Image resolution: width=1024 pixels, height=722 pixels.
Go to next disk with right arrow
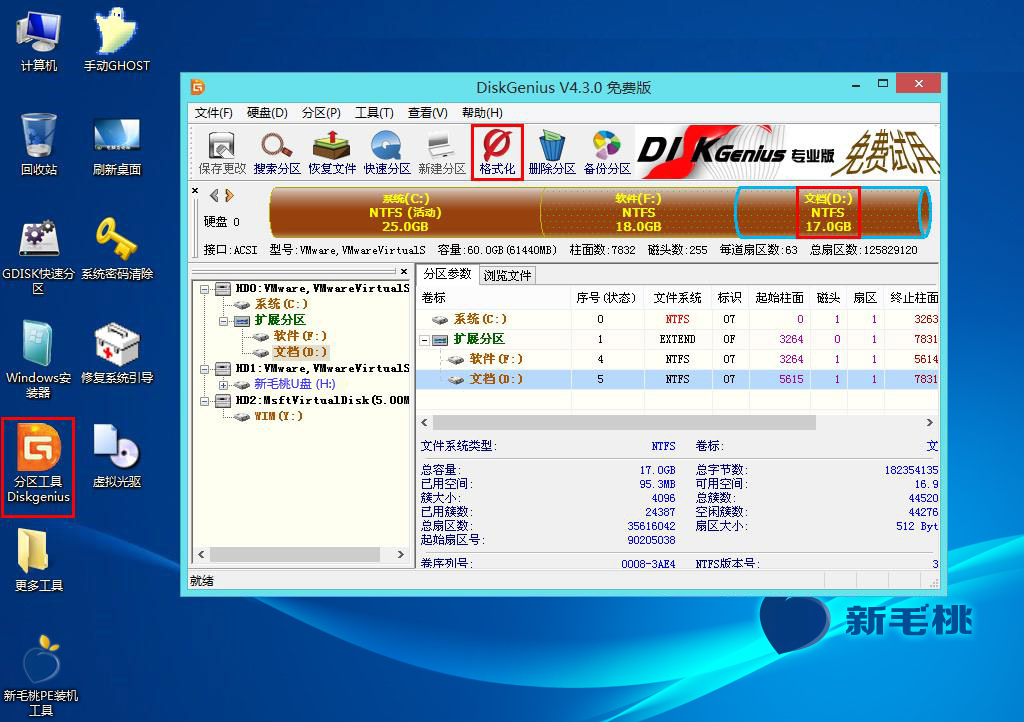[229, 195]
